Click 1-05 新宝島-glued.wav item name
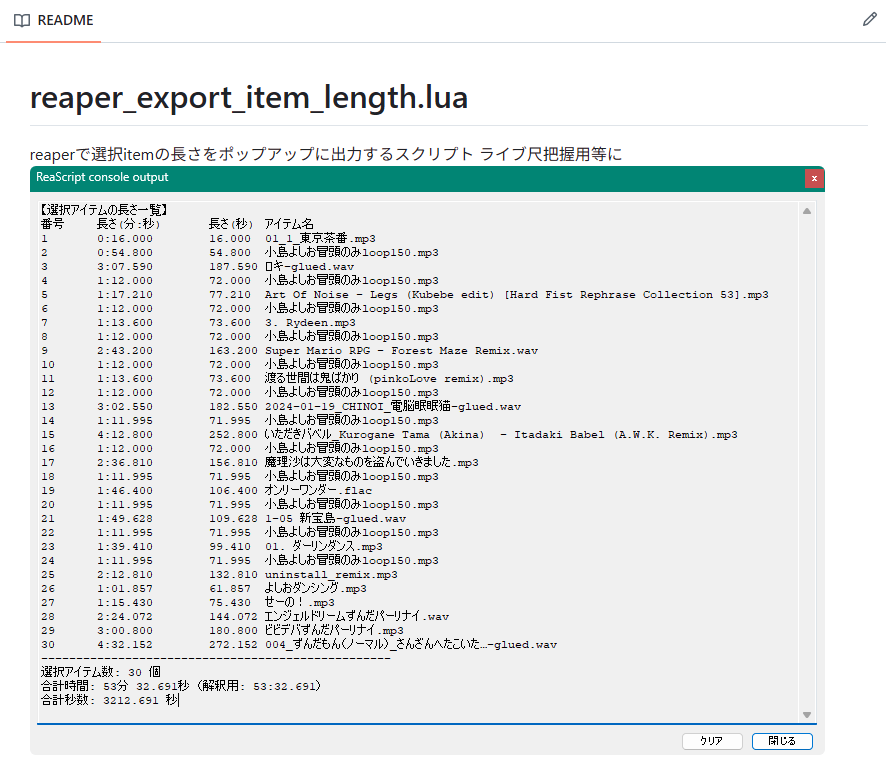This screenshot has width=886, height=776. (335, 518)
